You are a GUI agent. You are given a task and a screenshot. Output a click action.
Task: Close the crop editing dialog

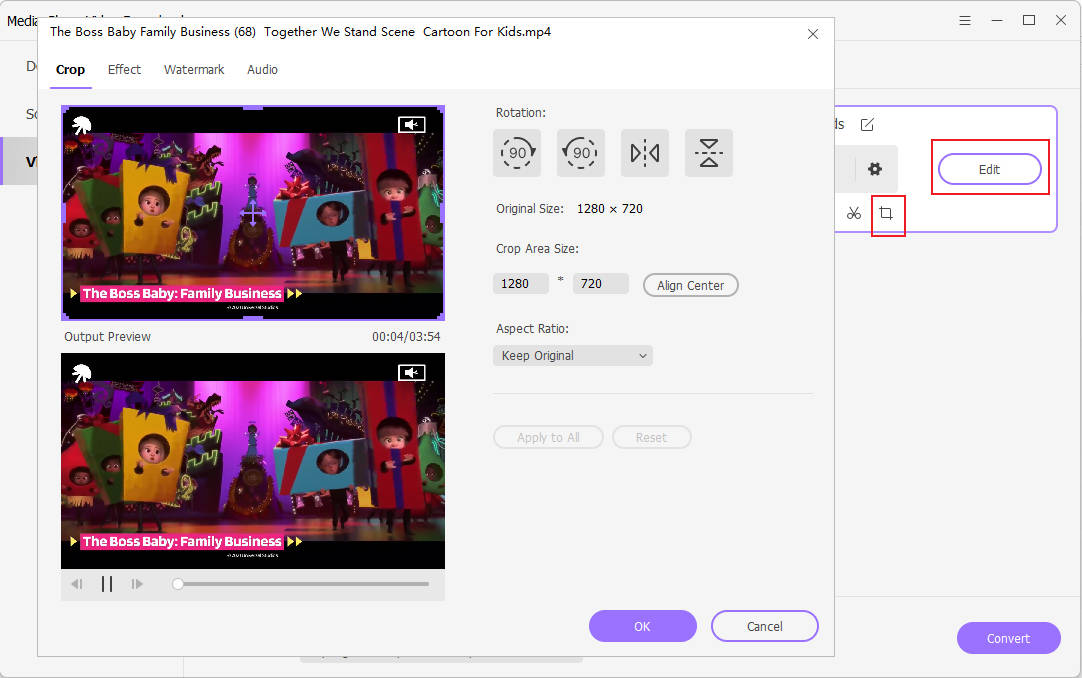tap(813, 34)
